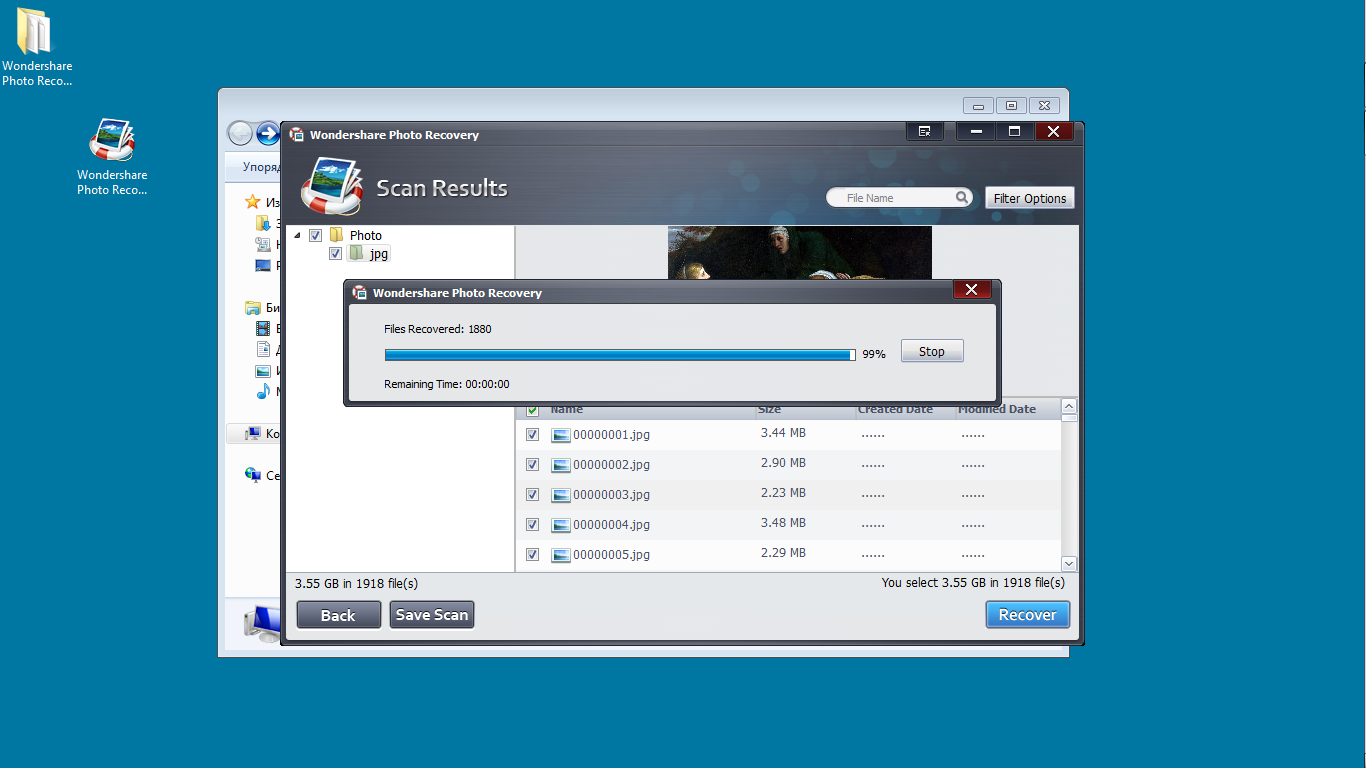Open the Downloads folder icon in Explorer sidebar

[263, 223]
